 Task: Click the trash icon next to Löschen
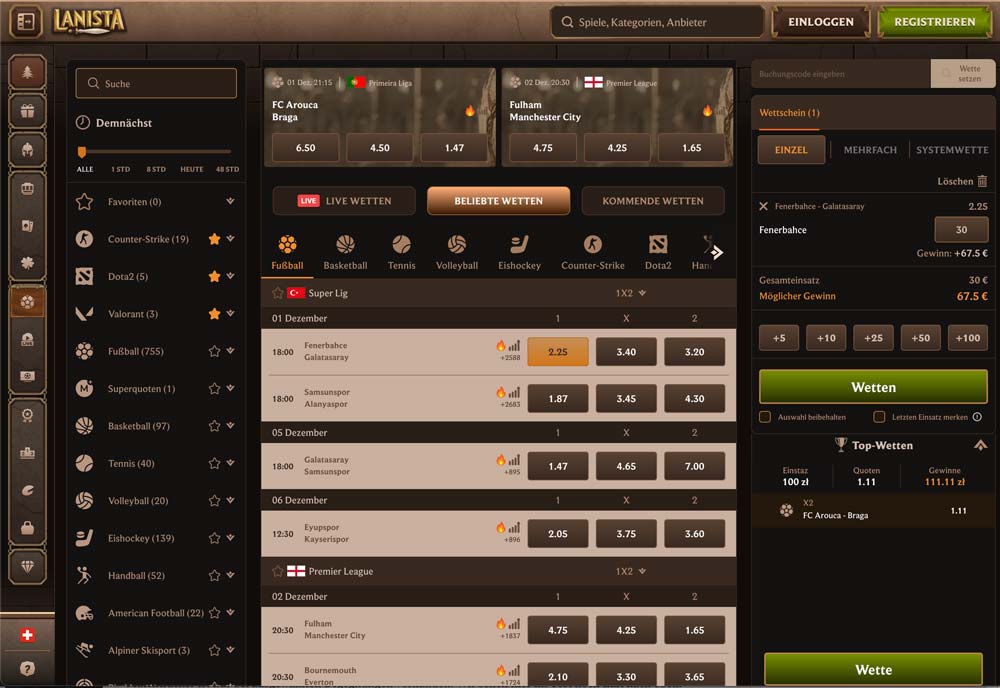(982, 181)
